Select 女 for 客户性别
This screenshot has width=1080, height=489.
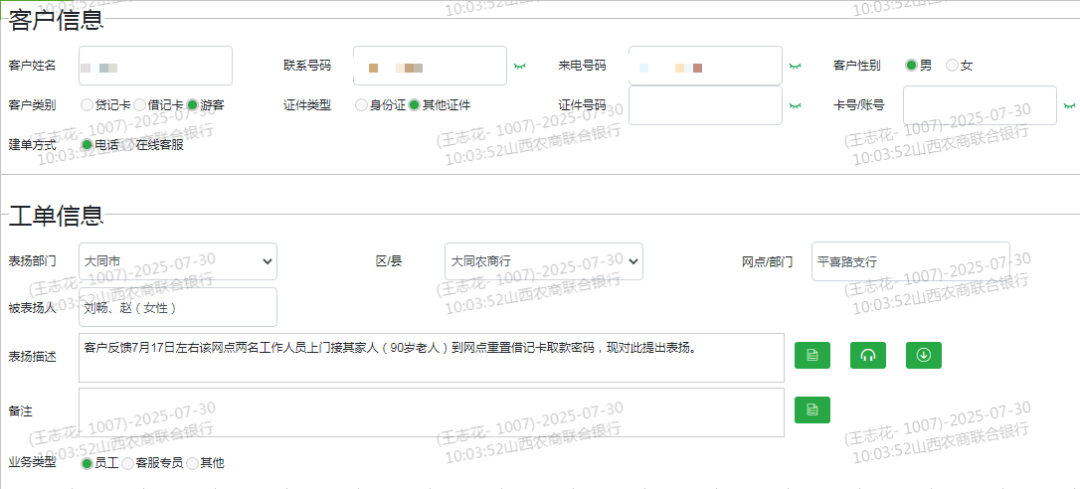952,66
